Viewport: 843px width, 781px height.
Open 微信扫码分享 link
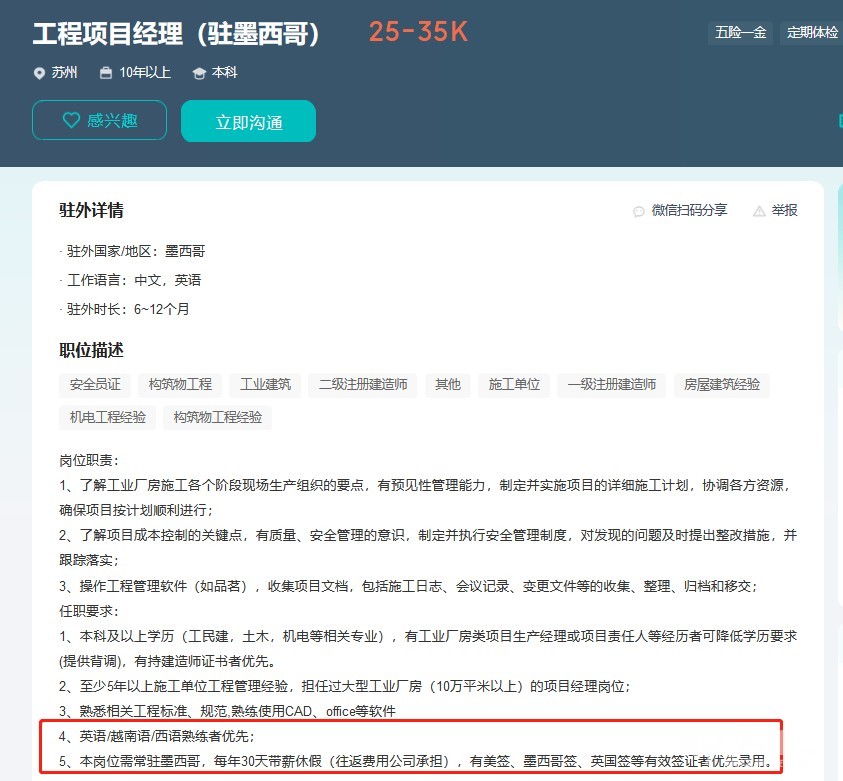(x=689, y=210)
